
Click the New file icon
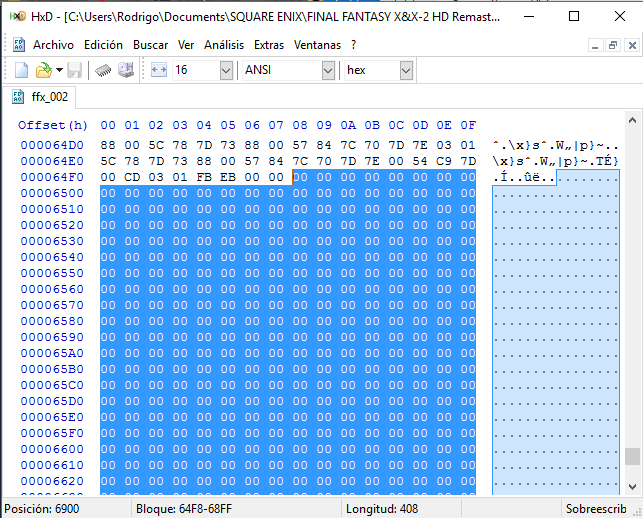click(x=21, y=70)
